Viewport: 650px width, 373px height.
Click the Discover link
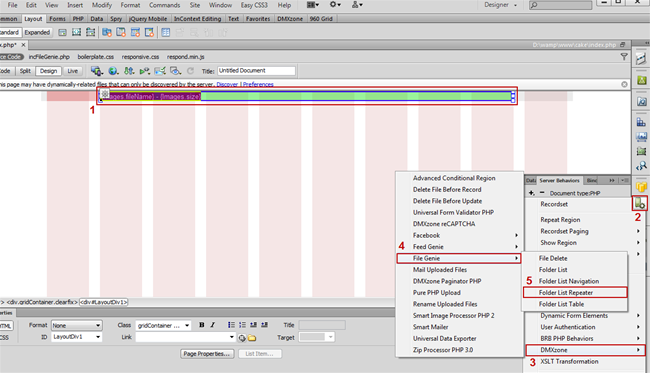click(227, 84)
